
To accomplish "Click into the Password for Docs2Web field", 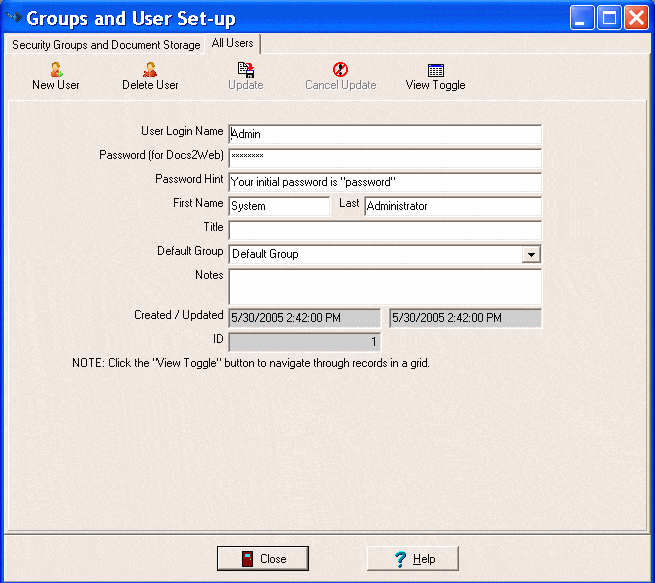I will [x=384, y=158].
